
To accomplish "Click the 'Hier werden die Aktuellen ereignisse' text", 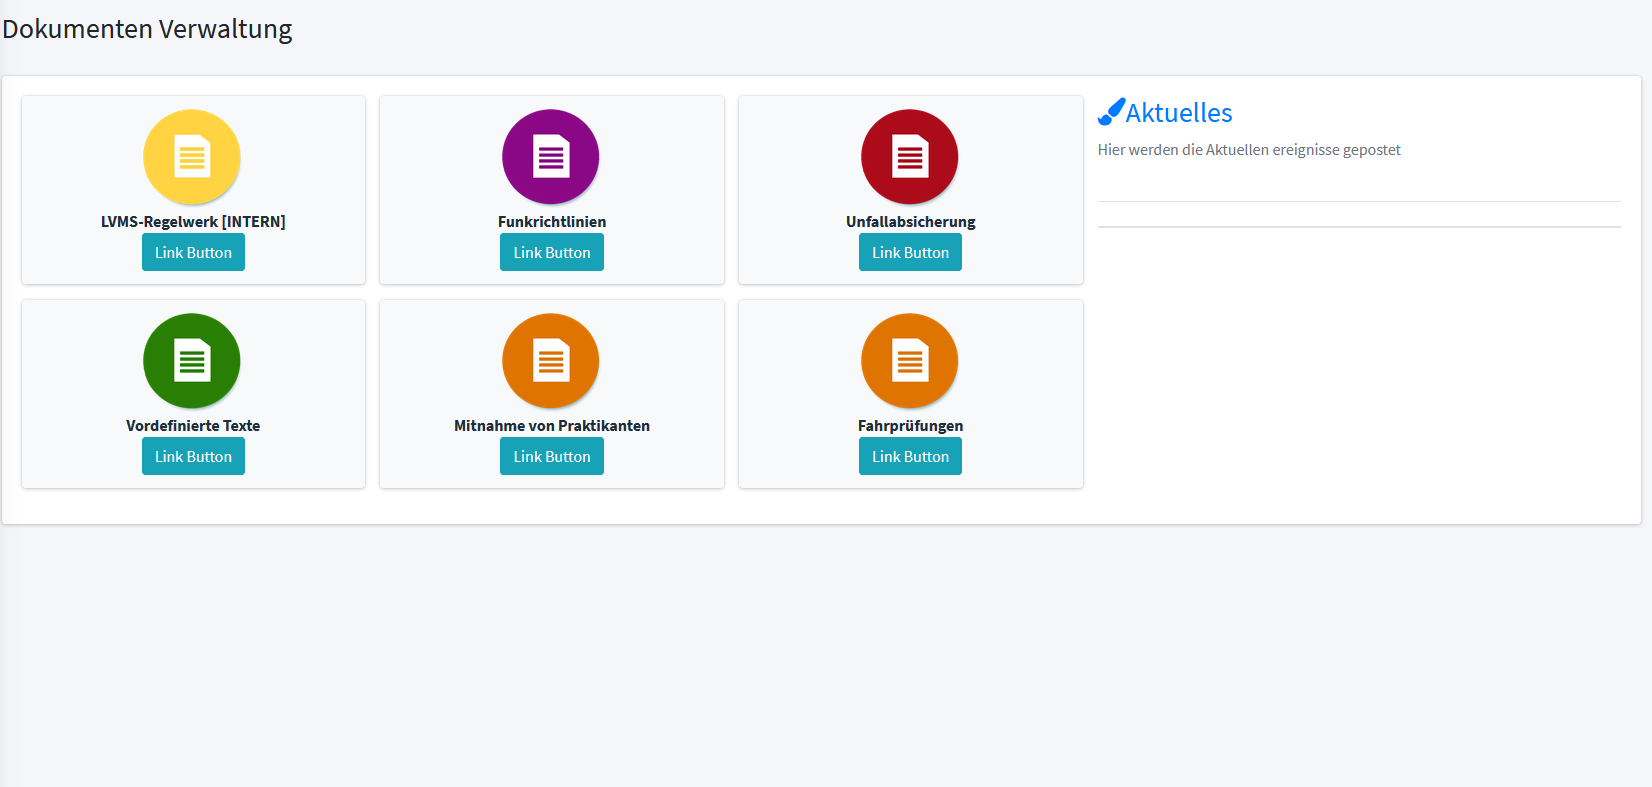I will click(1249, 150).
